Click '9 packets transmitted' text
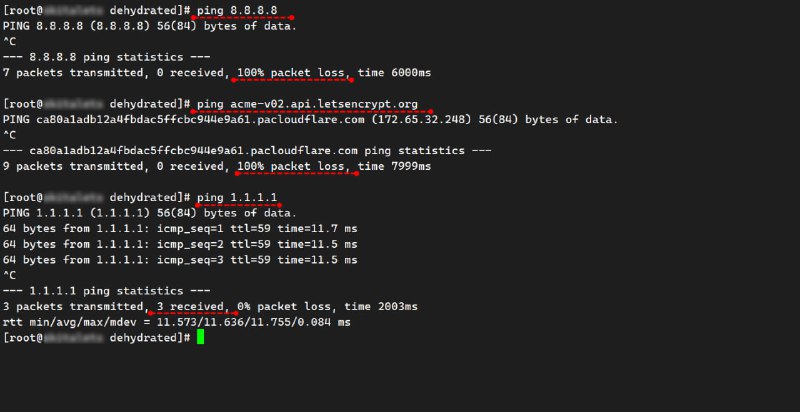This screenshot has width=800, height=412. 72,167
